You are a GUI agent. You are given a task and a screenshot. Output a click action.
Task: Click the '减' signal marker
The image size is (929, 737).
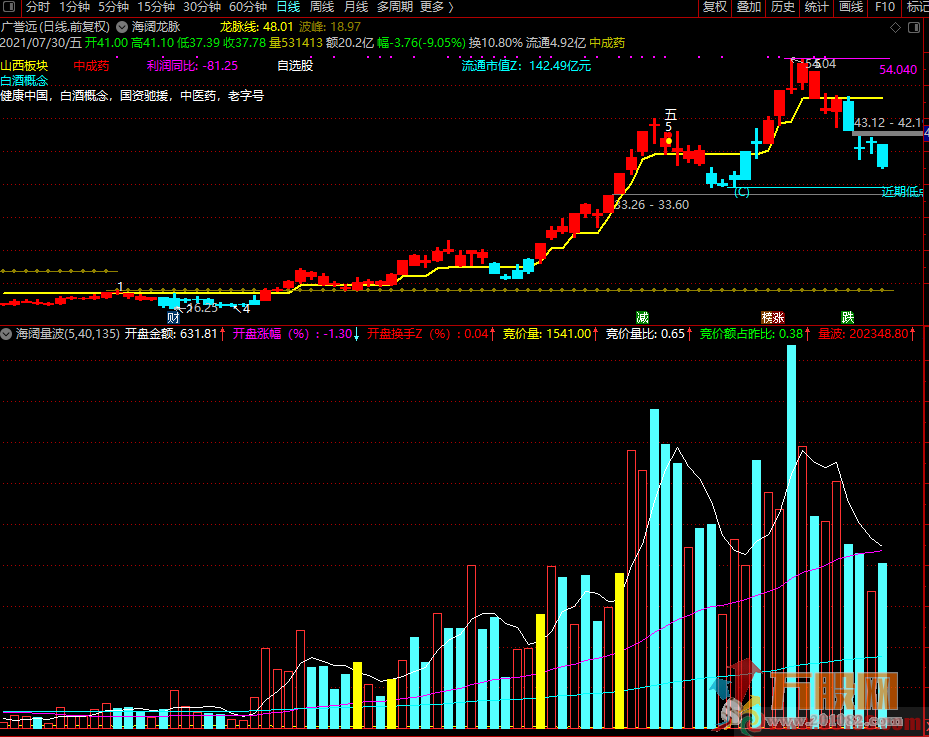pyautogui.click(x=642, y=317)
